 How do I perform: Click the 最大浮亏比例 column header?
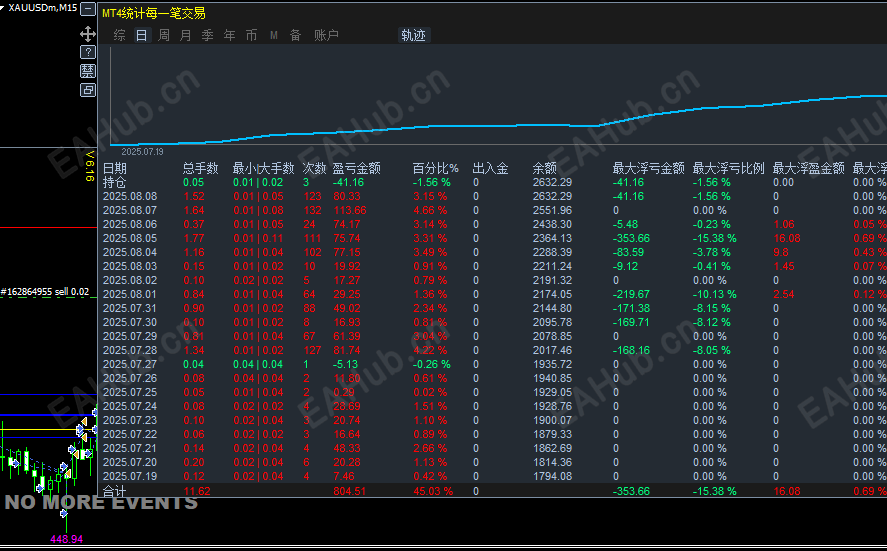tap(729, 169)
